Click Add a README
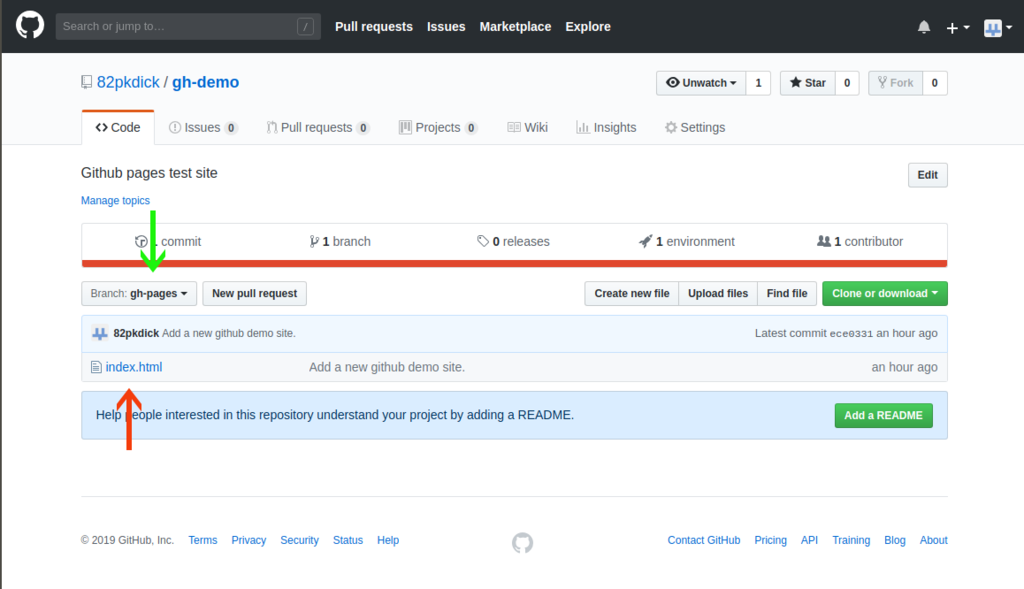The width and height of the screenshot is (1024, 589). [x=884, y=415]
